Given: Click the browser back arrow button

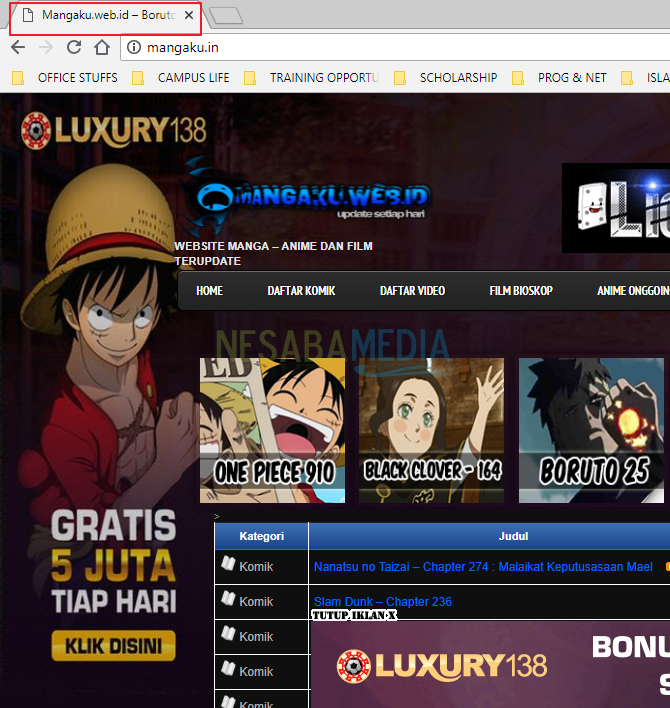Looking at the screenshot, I should pos(18,47).
